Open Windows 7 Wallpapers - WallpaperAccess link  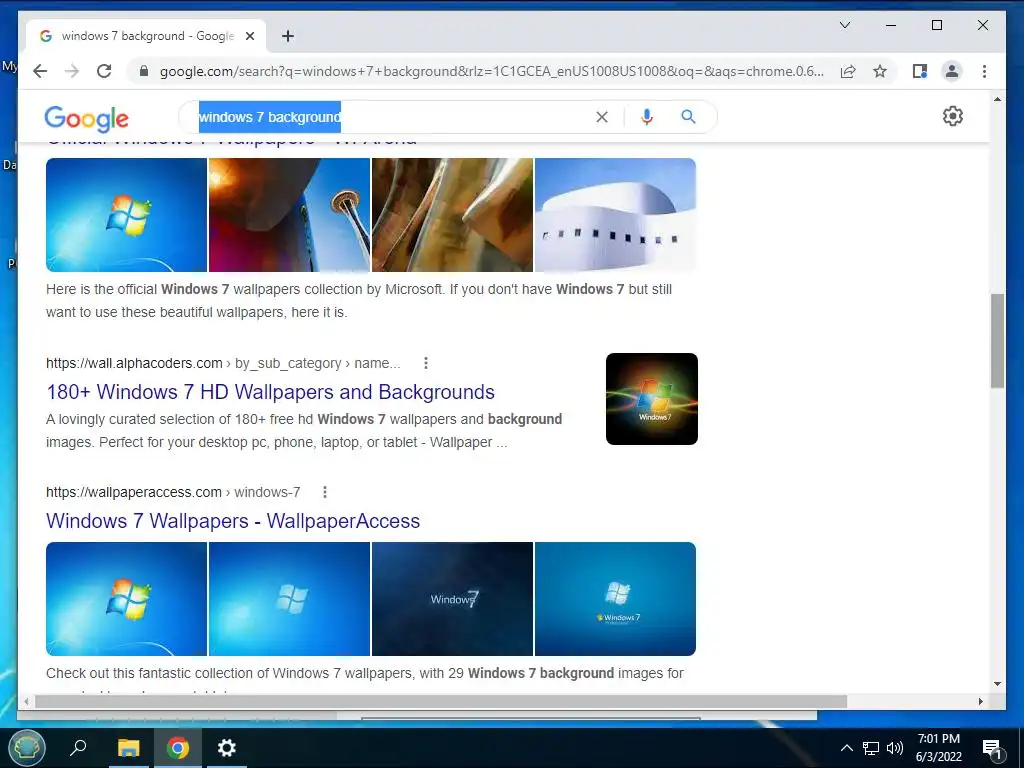233,521
